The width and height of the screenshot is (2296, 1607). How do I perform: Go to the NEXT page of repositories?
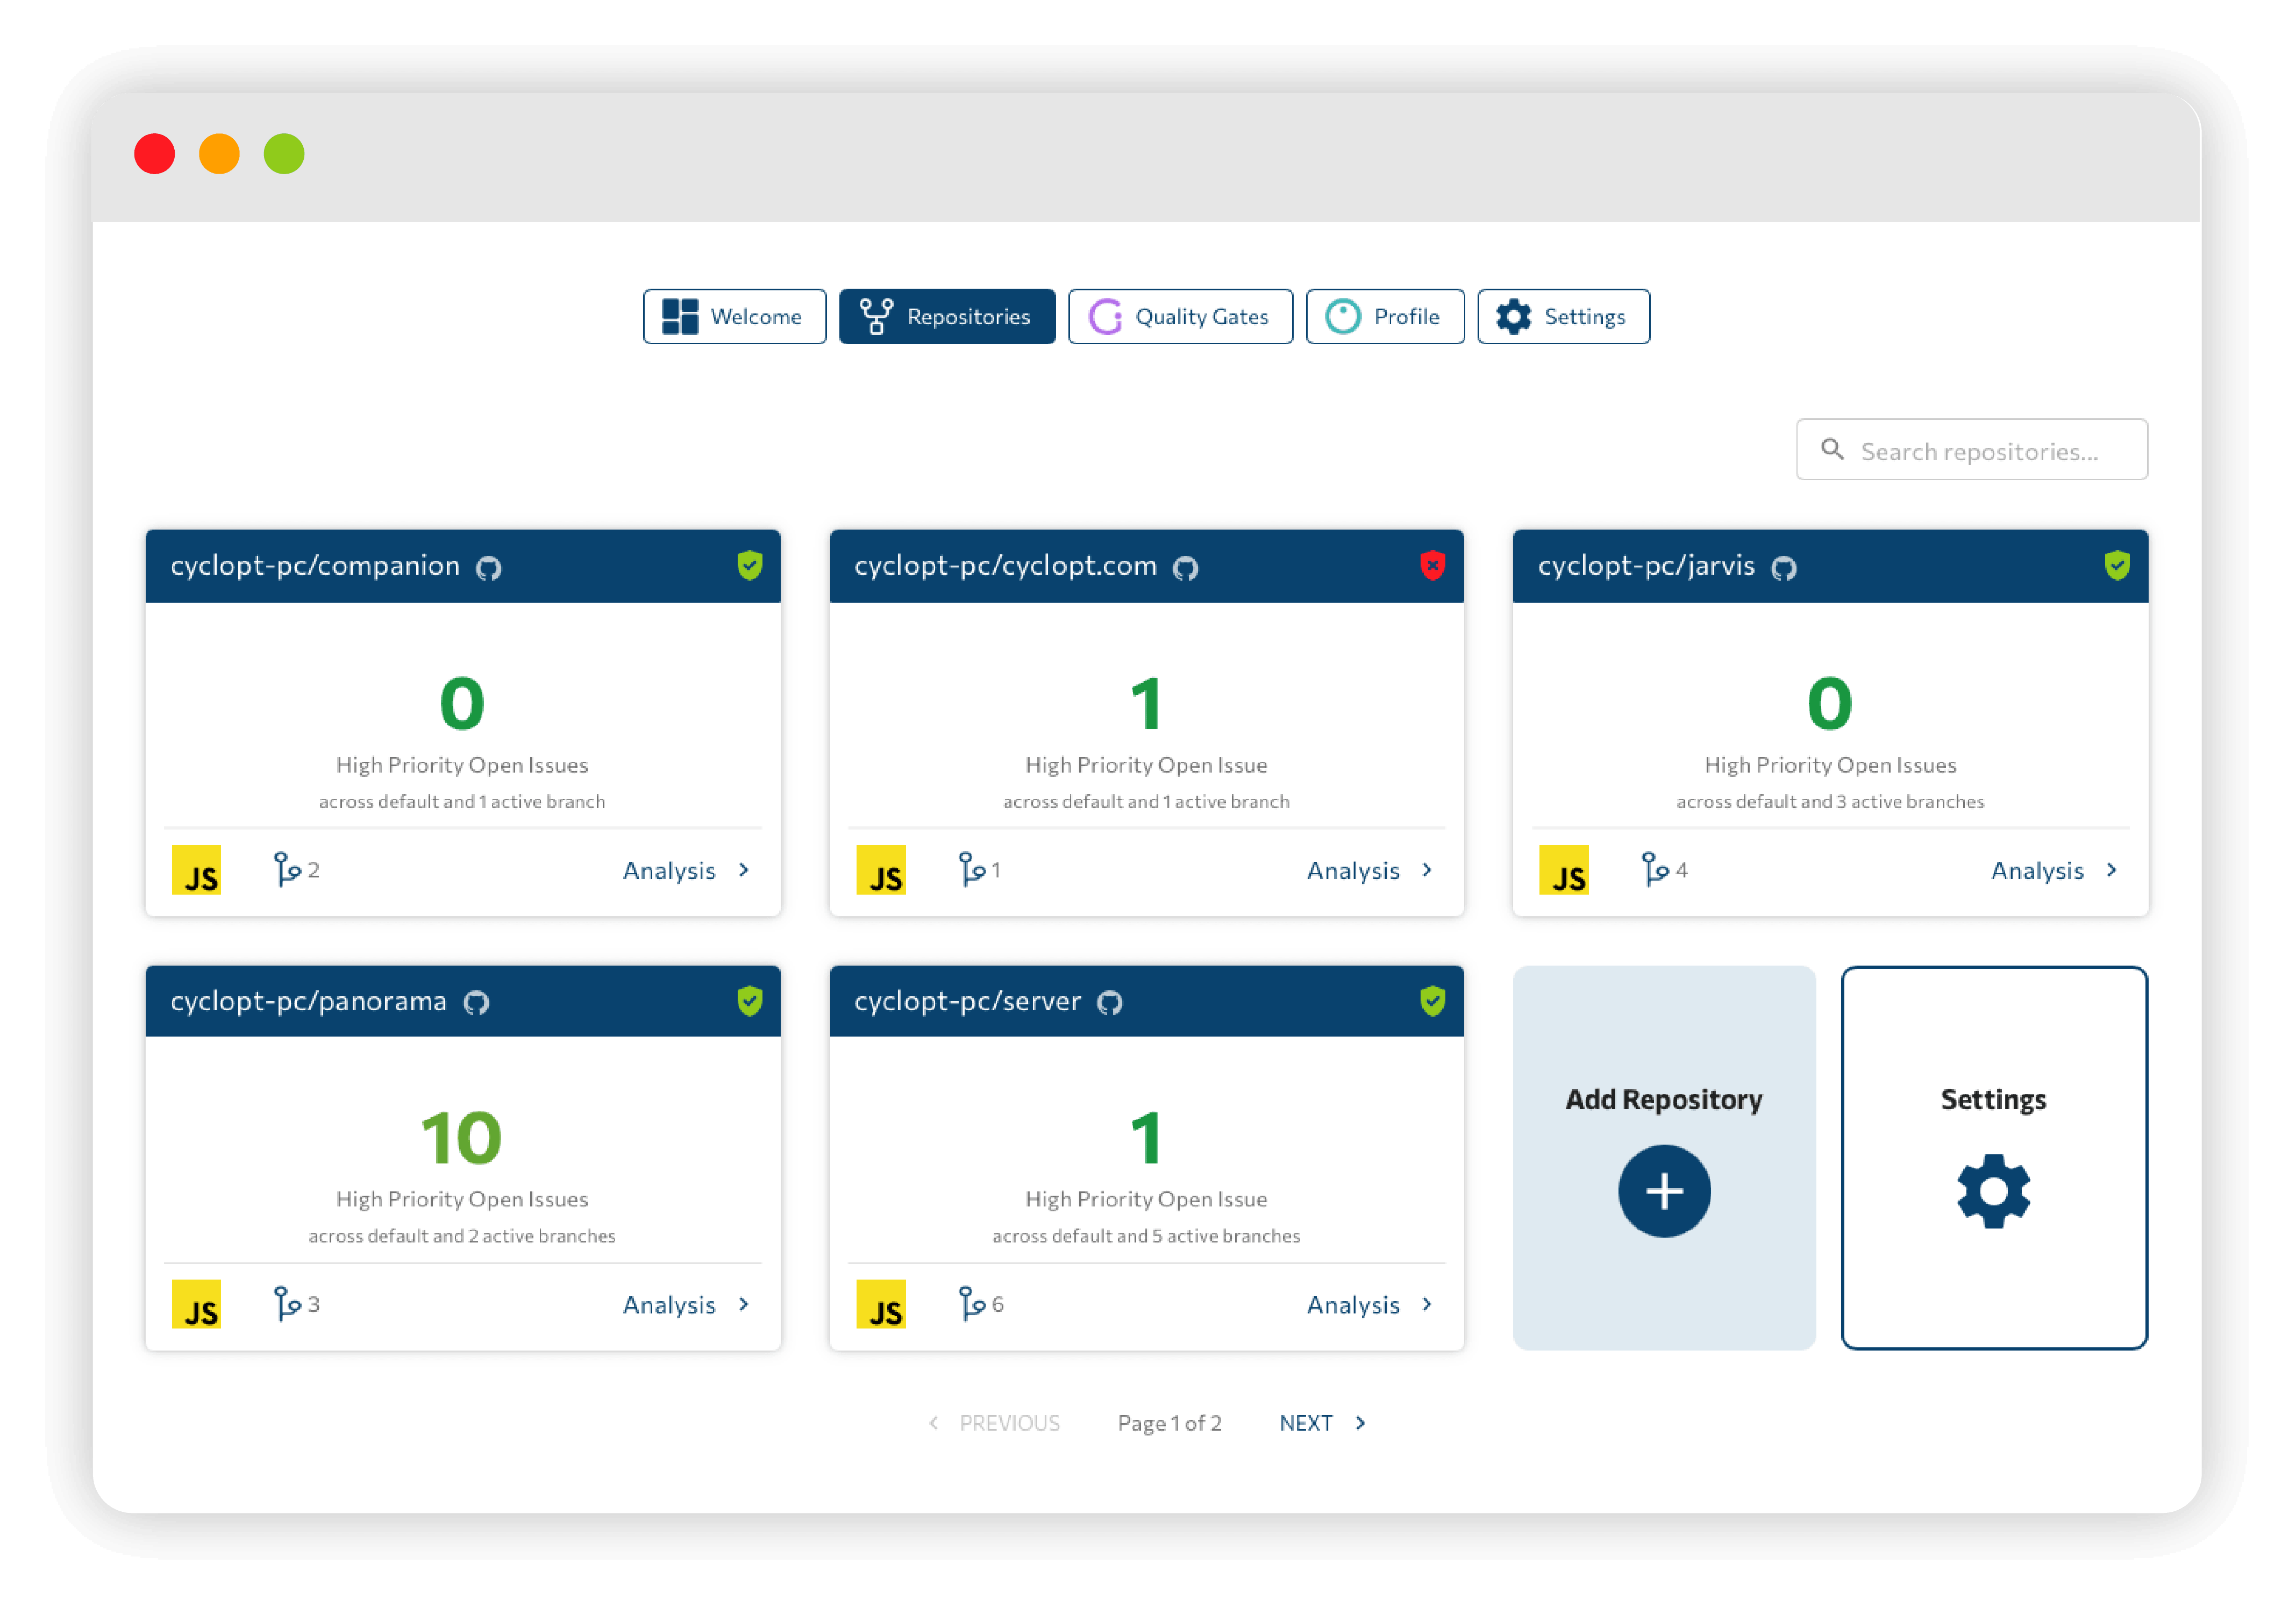[1322, 1423]
